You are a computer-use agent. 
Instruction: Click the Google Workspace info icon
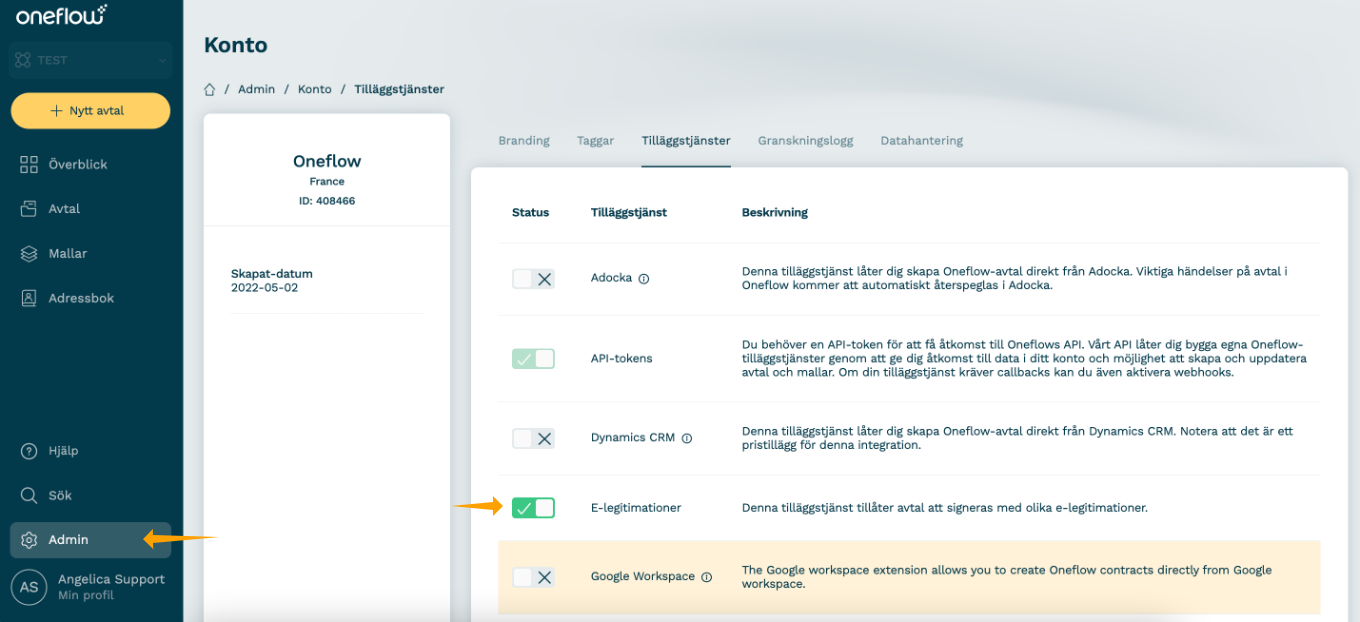(x=707, y=577)
